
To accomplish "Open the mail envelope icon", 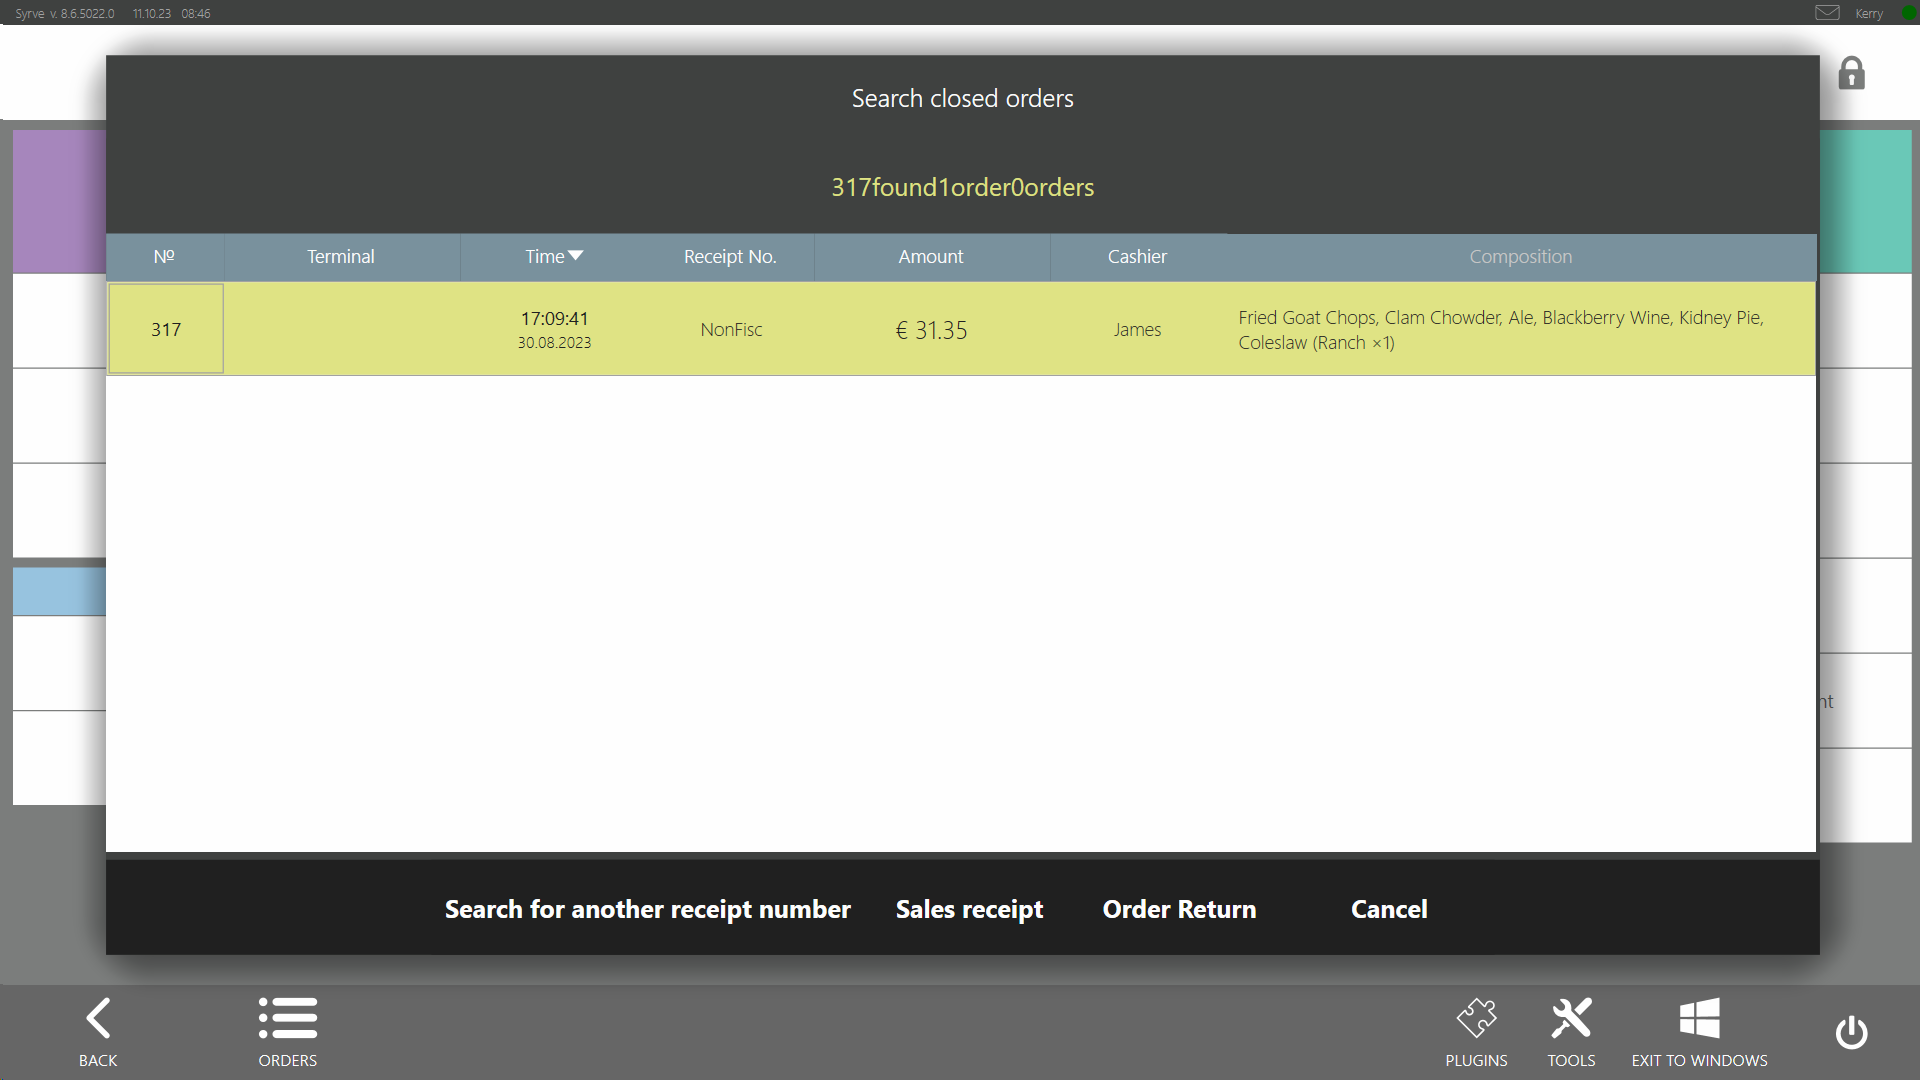I will click(x=1827, y=13).
